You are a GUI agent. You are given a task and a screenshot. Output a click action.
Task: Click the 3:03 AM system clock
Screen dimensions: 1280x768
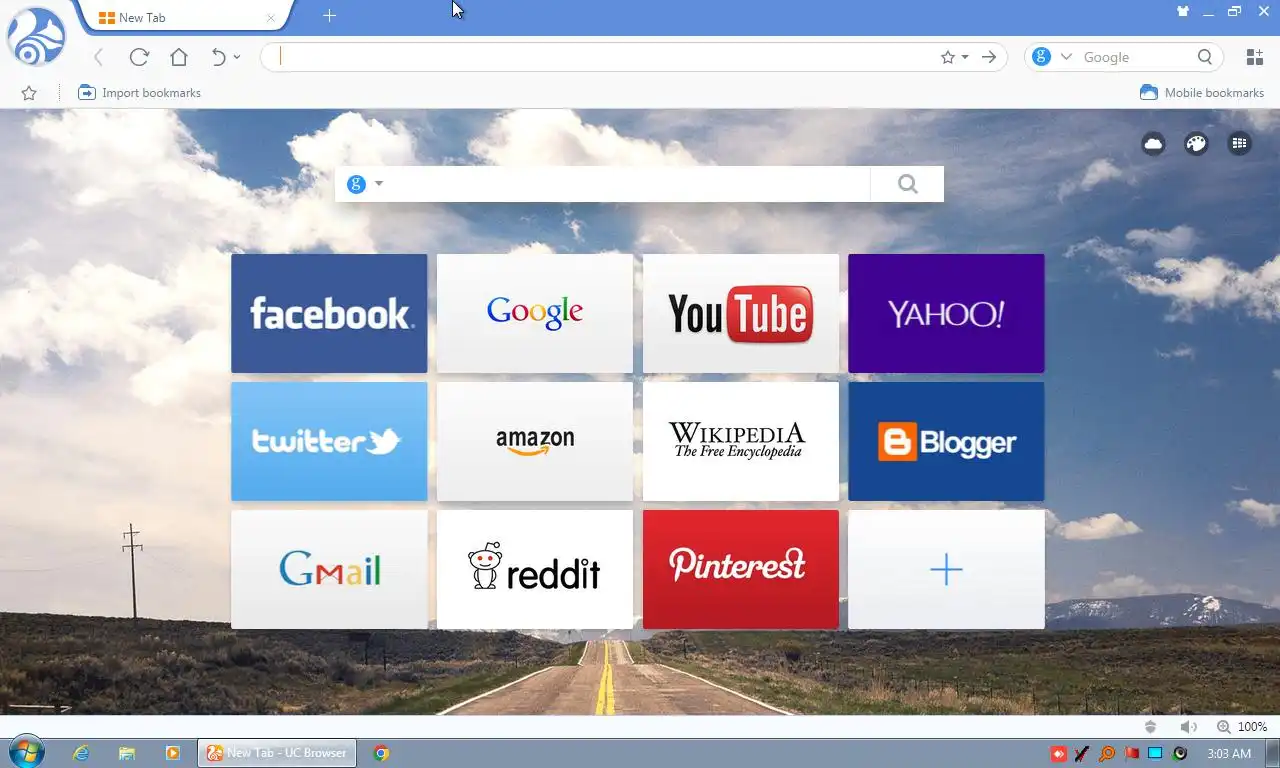[x=1229, y=753]
